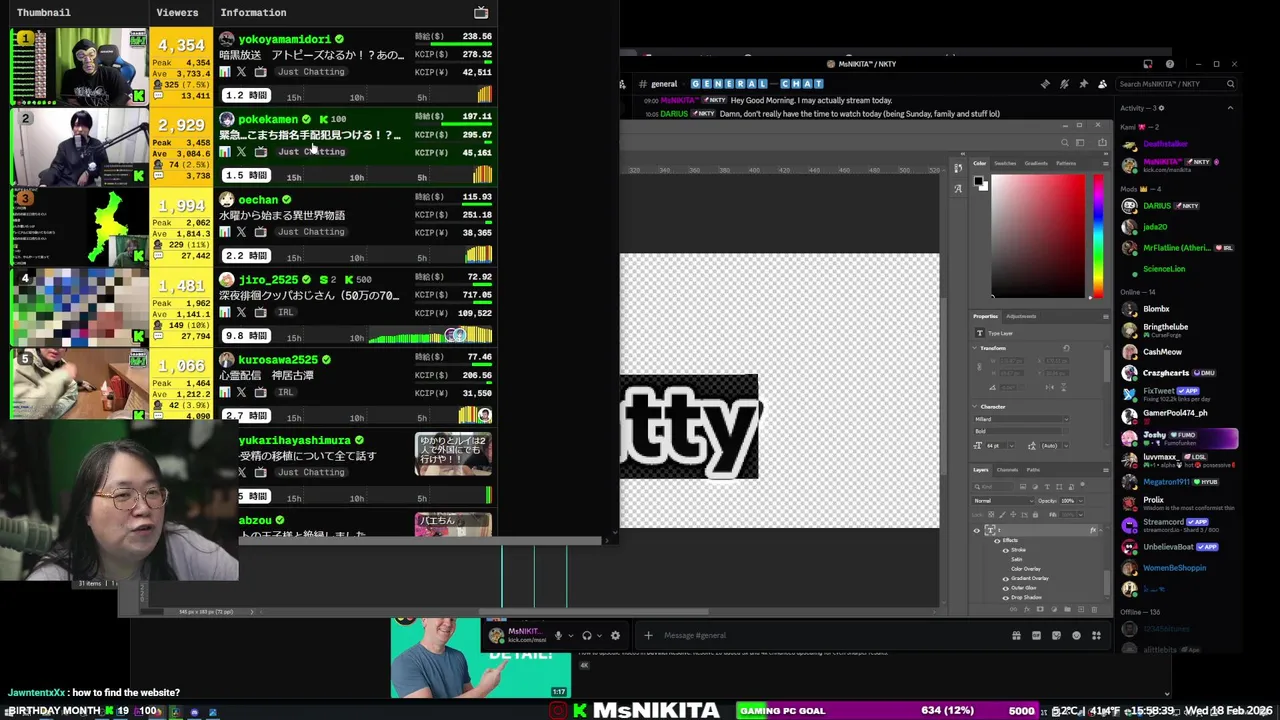
Task: Click Photoshop share export icon
Action: pos(1102,142)
